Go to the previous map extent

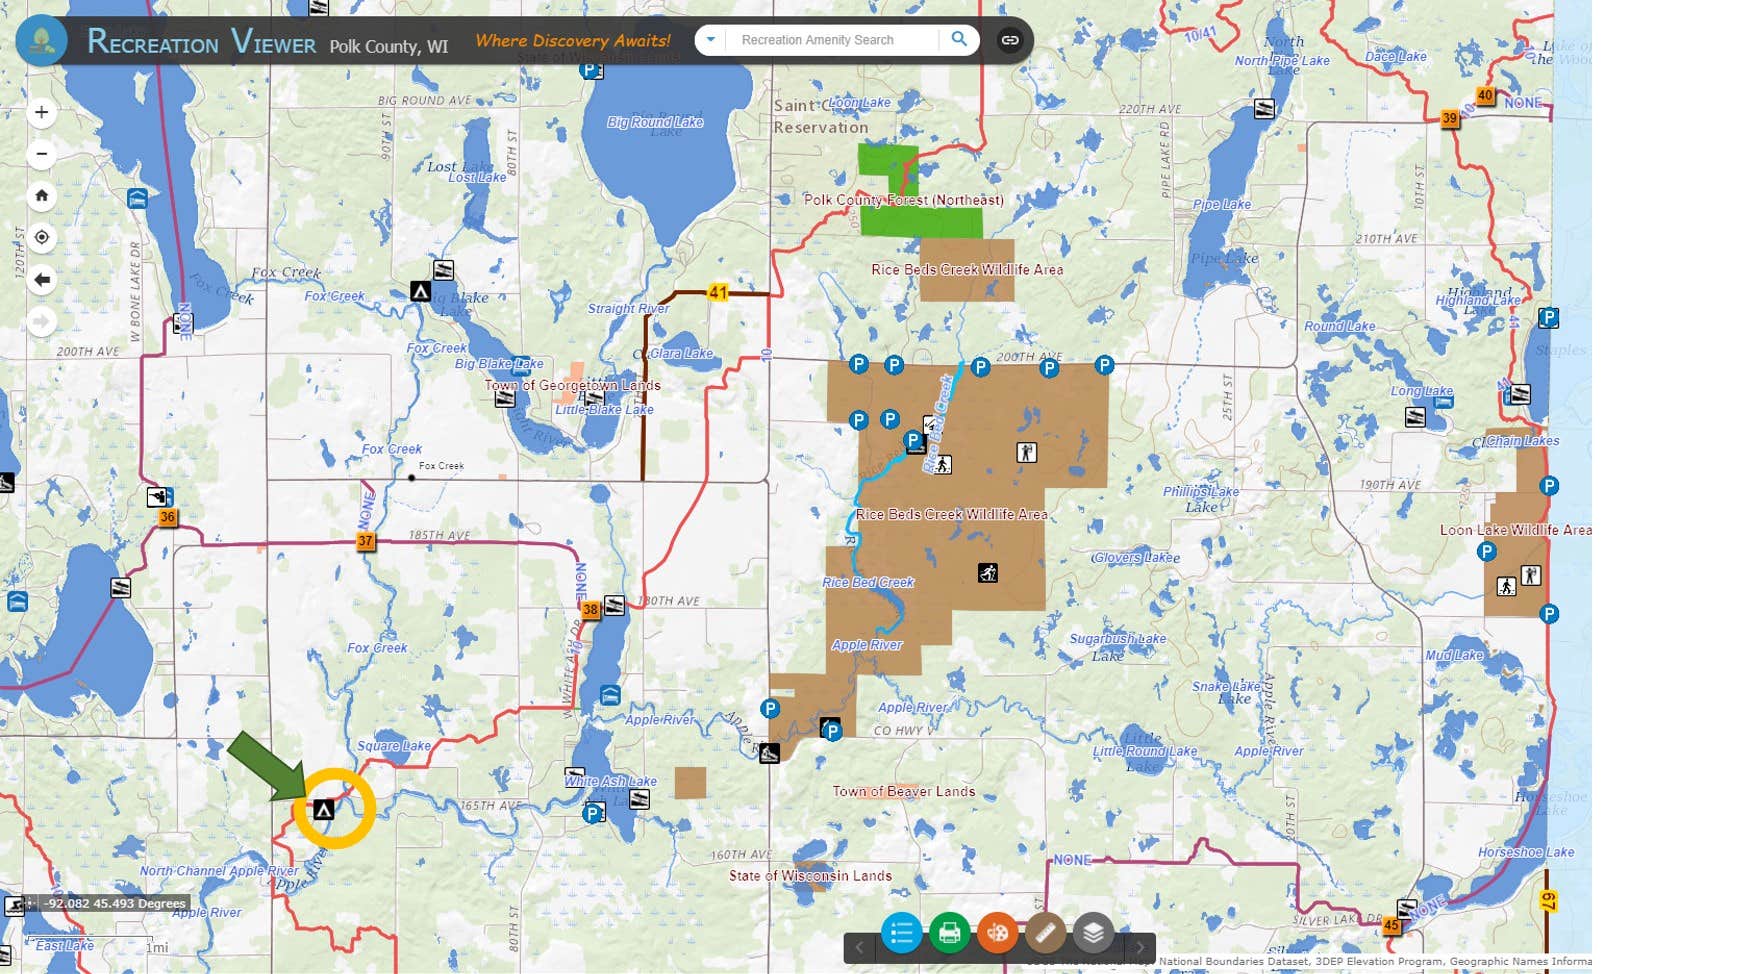pyautogui.click(x=41, y=280)
